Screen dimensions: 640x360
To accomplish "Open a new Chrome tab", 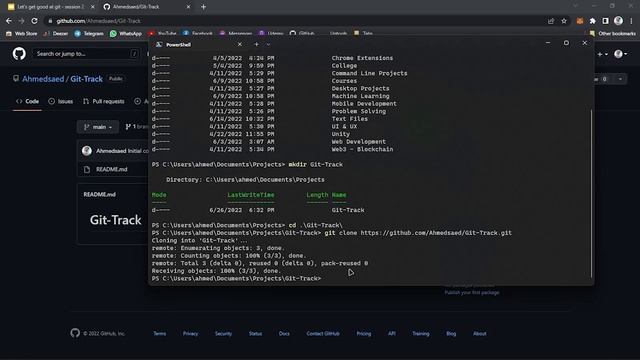I will point(203,7).
